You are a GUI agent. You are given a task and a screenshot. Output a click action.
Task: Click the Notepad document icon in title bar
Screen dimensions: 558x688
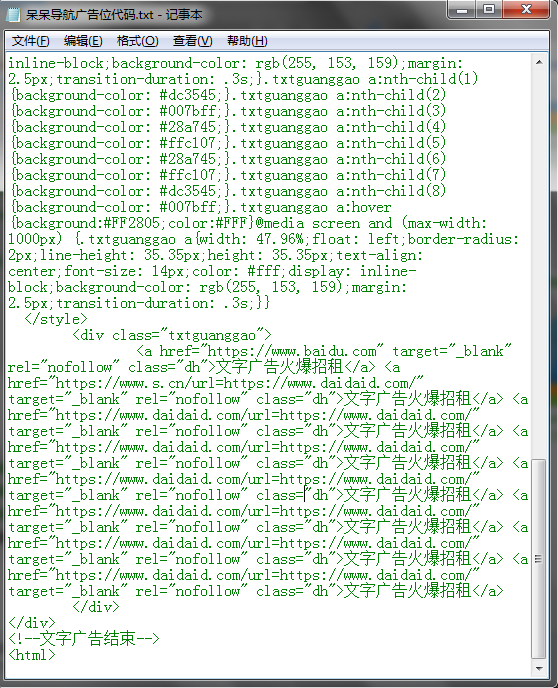pyautogui.click(x=14, y=14)
